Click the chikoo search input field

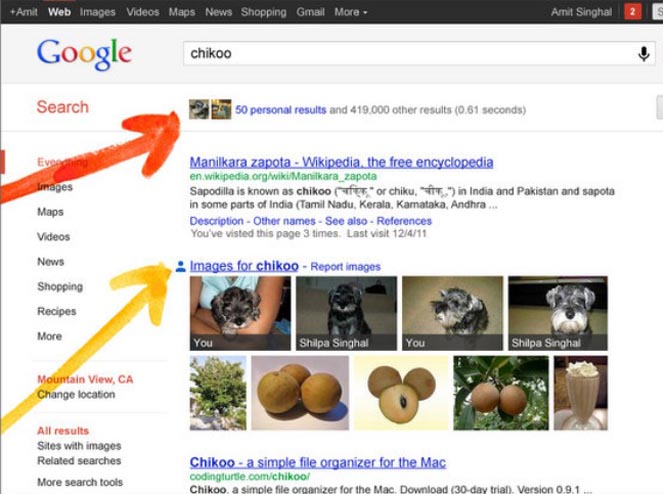(x=408, y=54)
